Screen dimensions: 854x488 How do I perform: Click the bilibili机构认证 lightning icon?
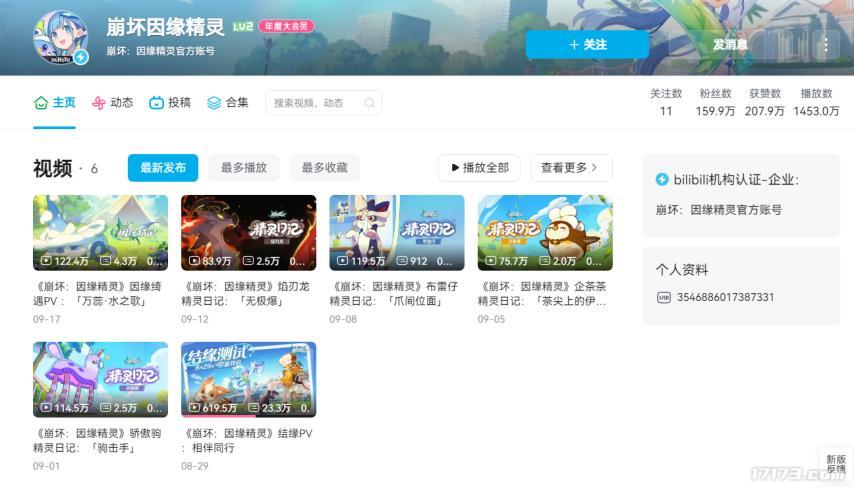pos(662,179)
